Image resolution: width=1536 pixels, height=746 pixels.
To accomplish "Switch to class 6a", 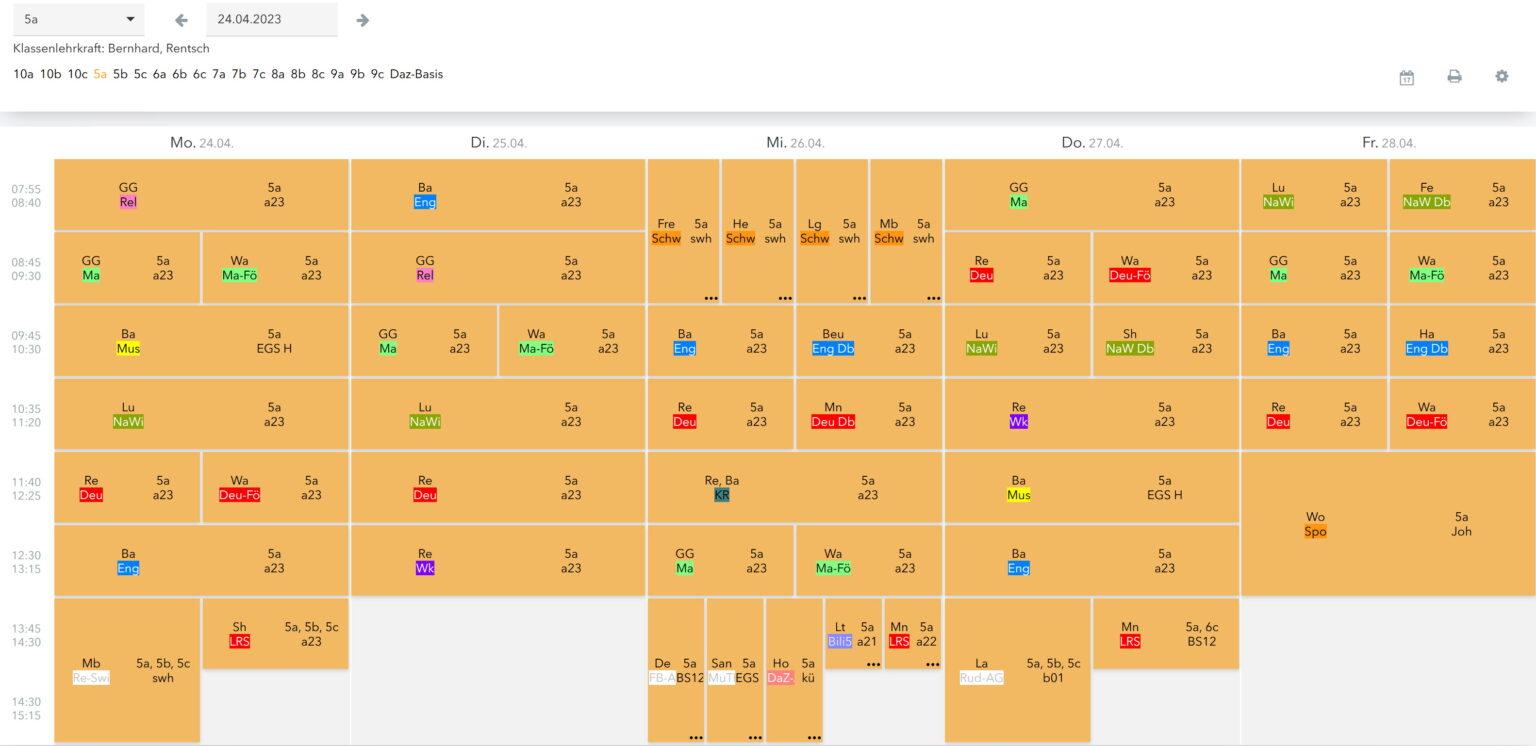I will tap(160, 74).
